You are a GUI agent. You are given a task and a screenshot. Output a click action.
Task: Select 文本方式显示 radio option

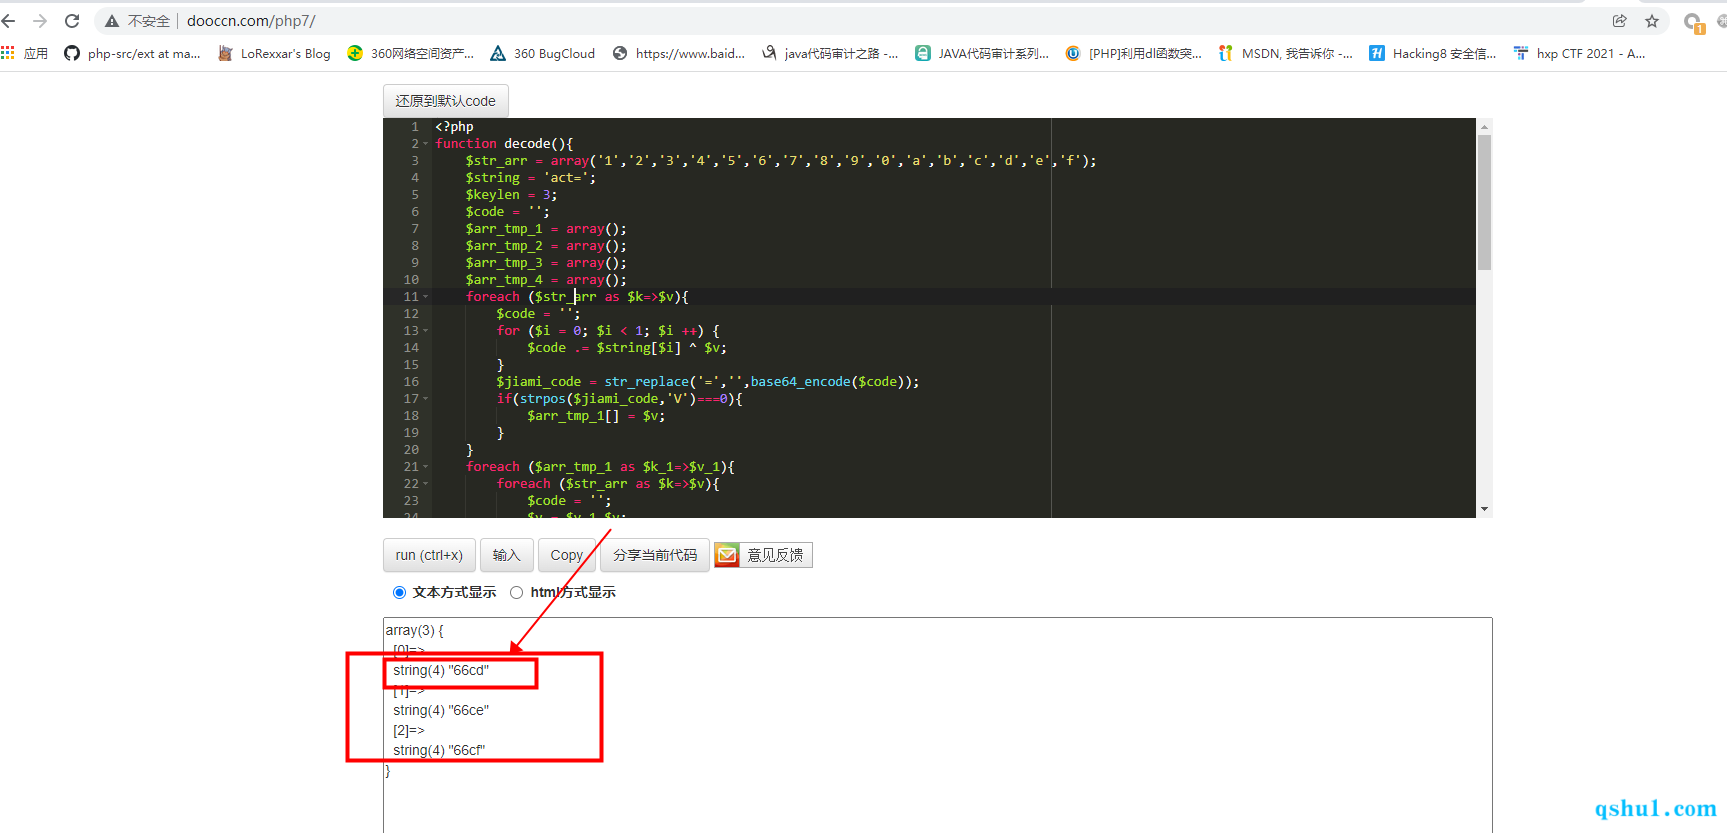pos(400,592)
